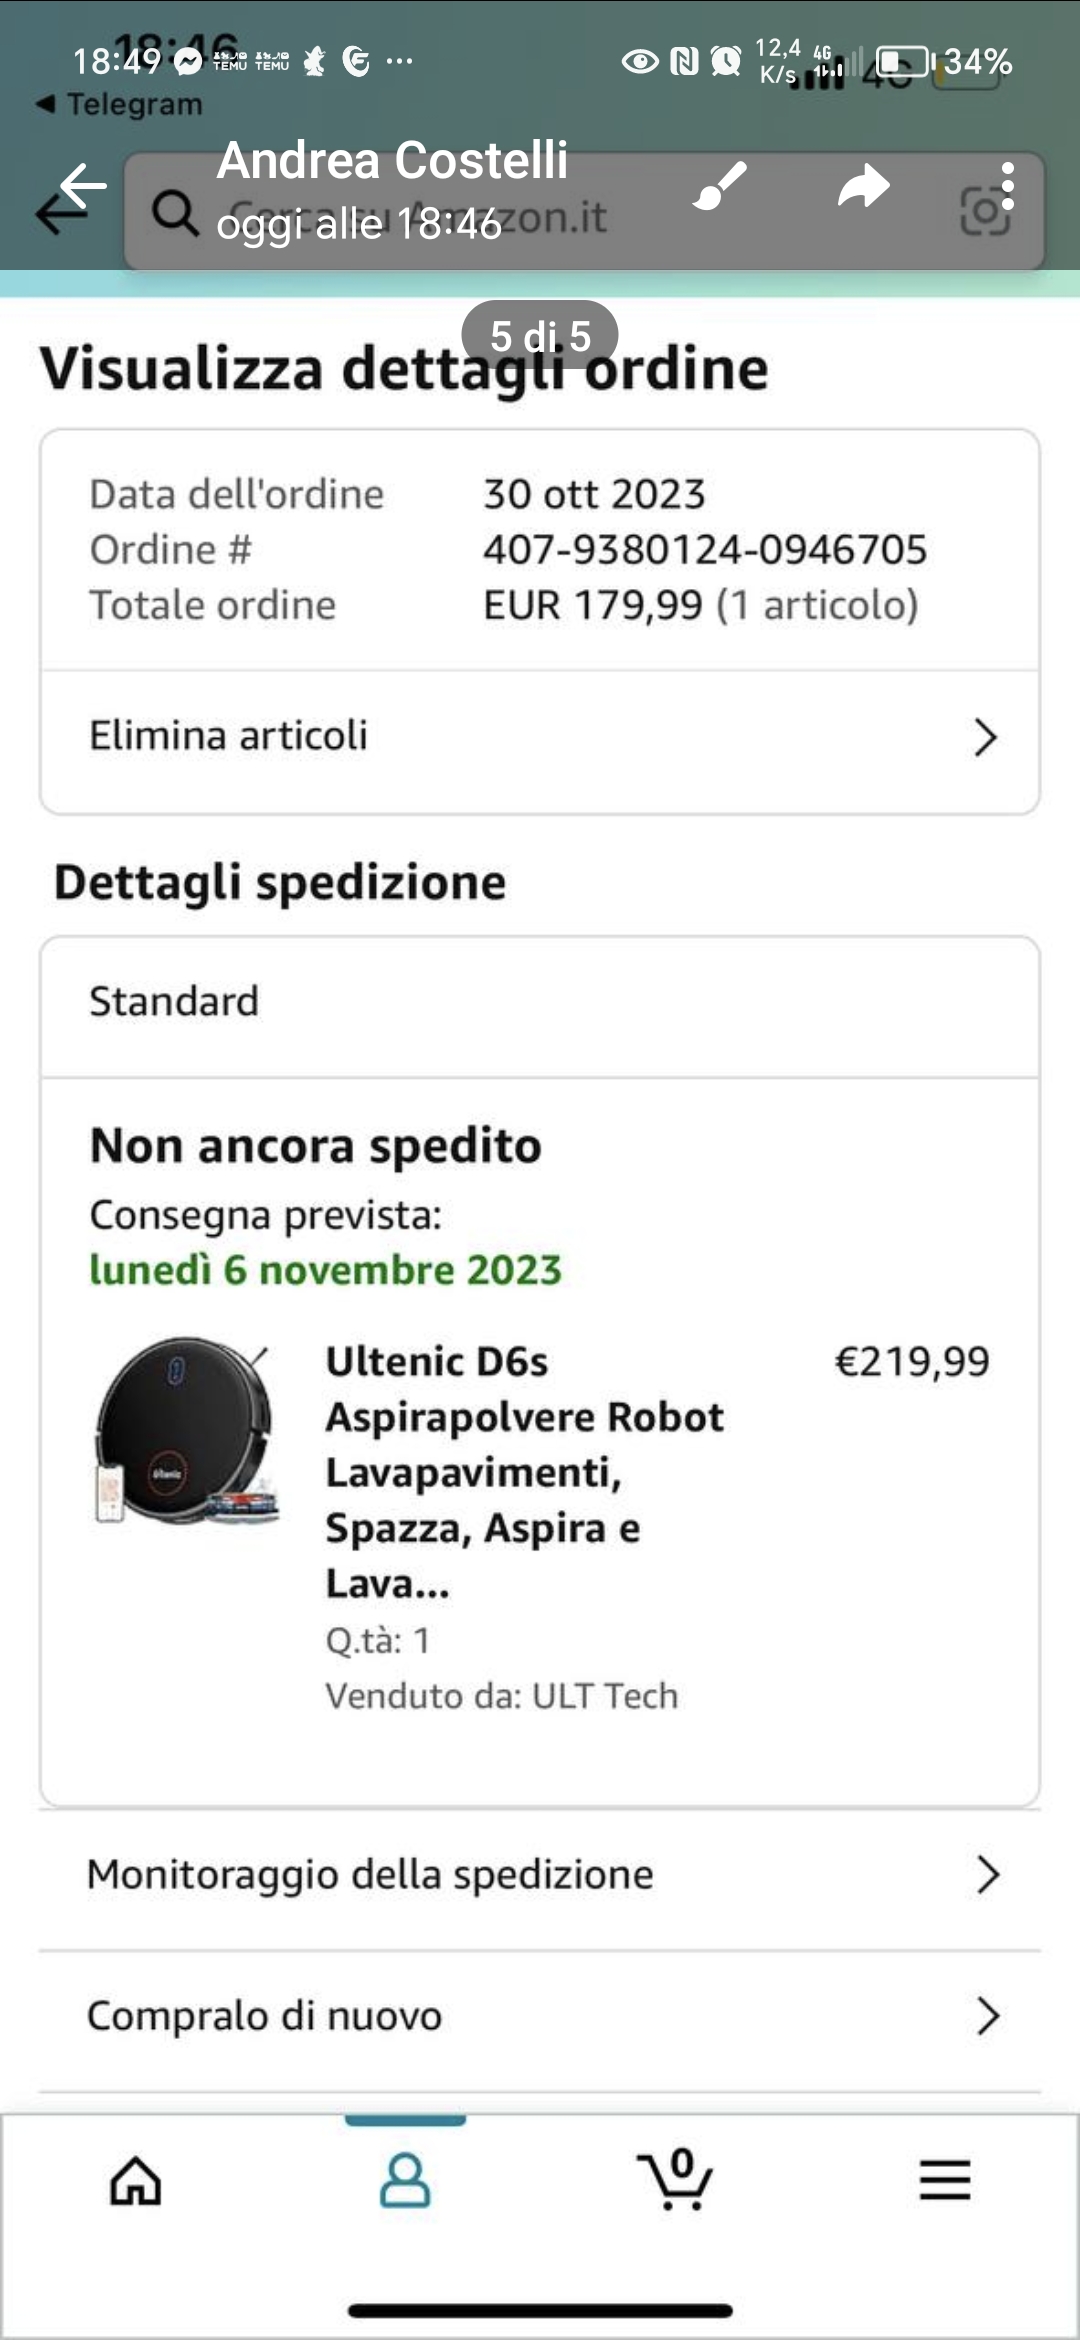Screen dimensions: 1080x2340
Task: Open the hamburger menu icon
Action: tap(945, 2180)
